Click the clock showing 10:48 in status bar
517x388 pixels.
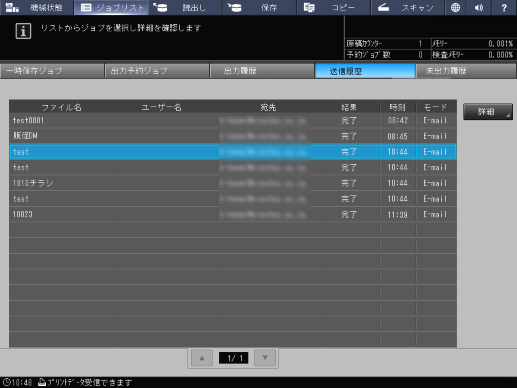click(18, 382)
